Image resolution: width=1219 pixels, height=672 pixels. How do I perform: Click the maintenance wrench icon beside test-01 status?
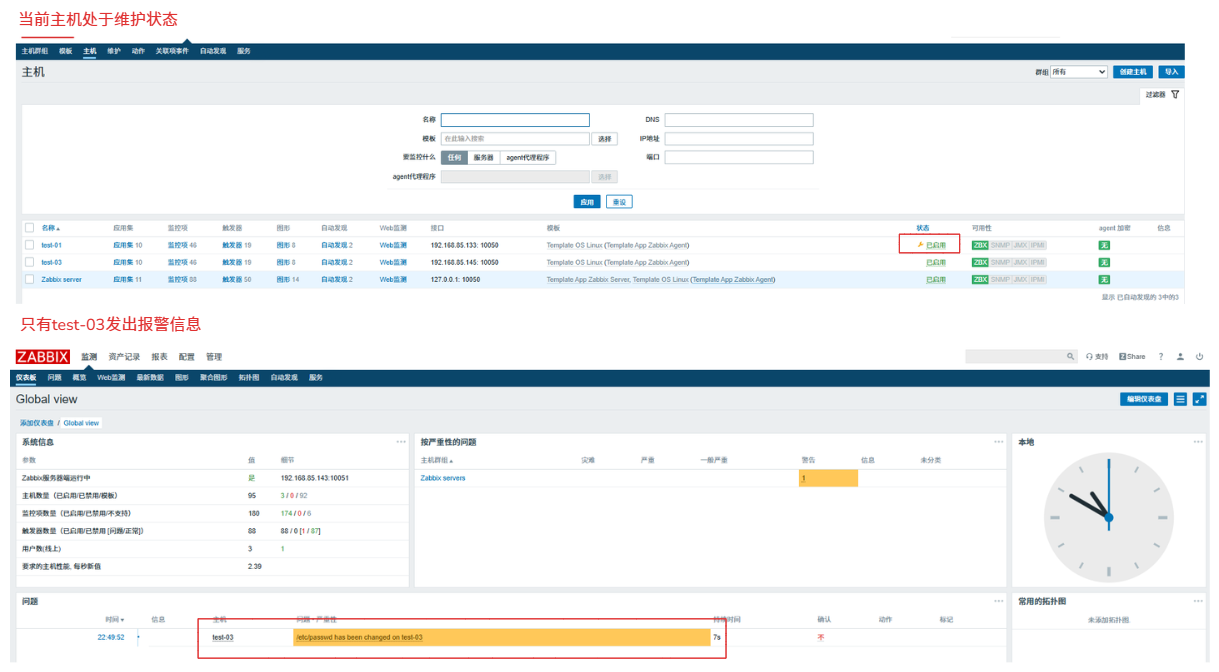coord(920,245)
